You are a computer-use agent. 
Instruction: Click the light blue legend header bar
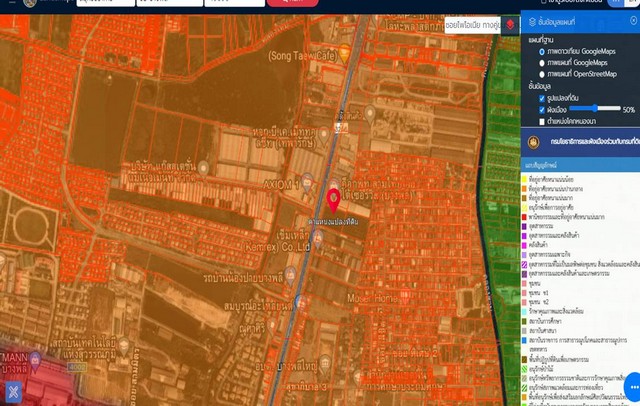pos(580,165)
